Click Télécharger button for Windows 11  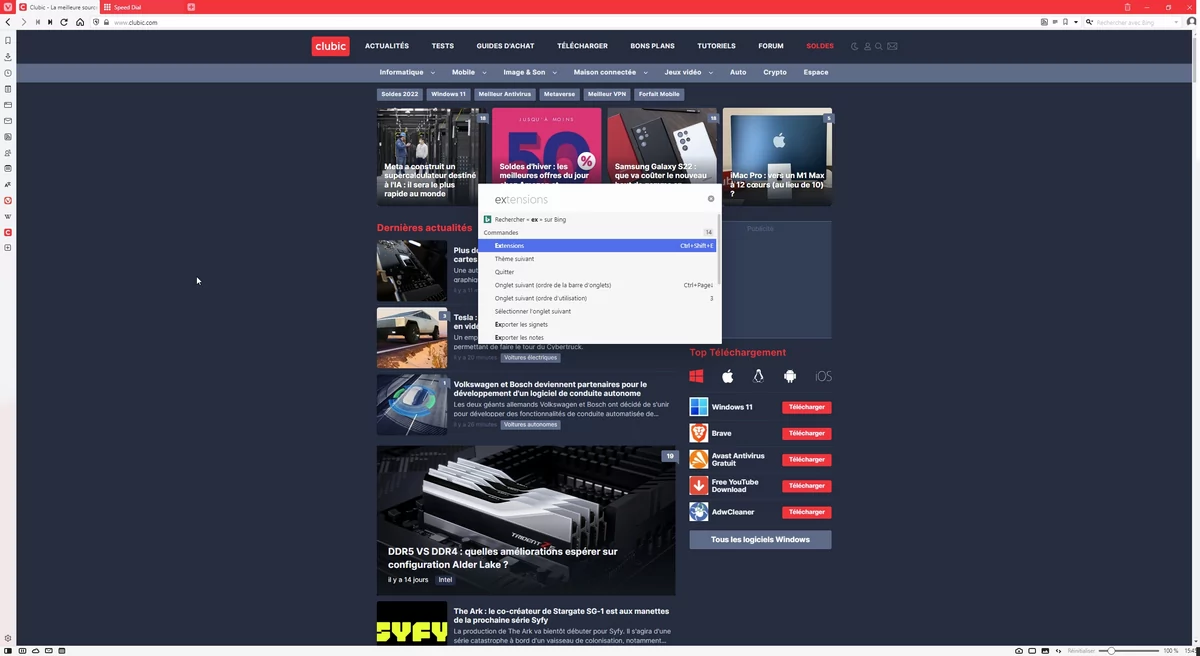coord(806,407)
